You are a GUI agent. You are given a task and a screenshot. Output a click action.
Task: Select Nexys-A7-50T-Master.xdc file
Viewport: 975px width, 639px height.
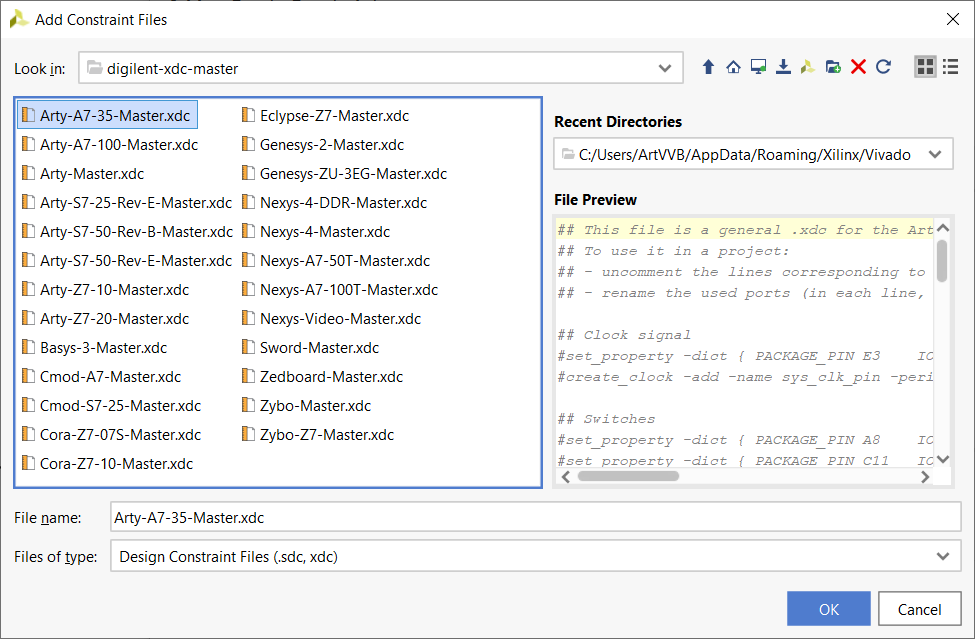(336, 260)
